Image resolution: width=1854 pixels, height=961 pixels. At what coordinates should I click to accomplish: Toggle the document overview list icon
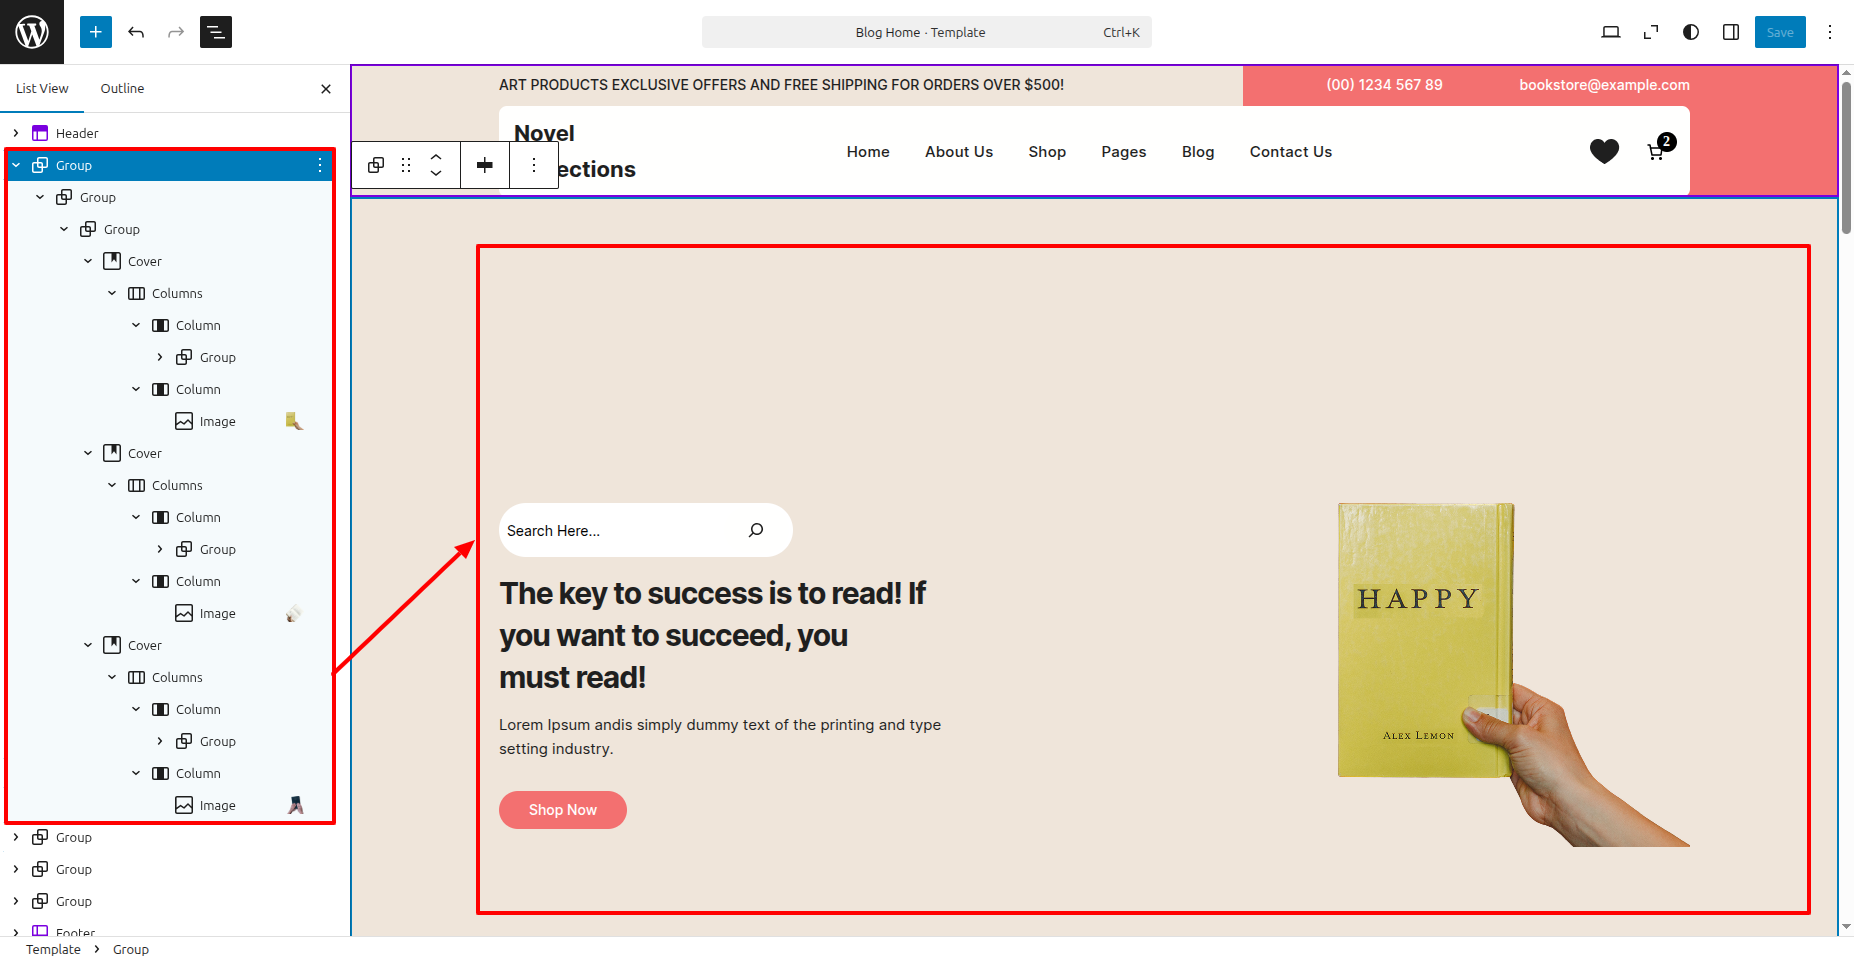tap(216, 32)
